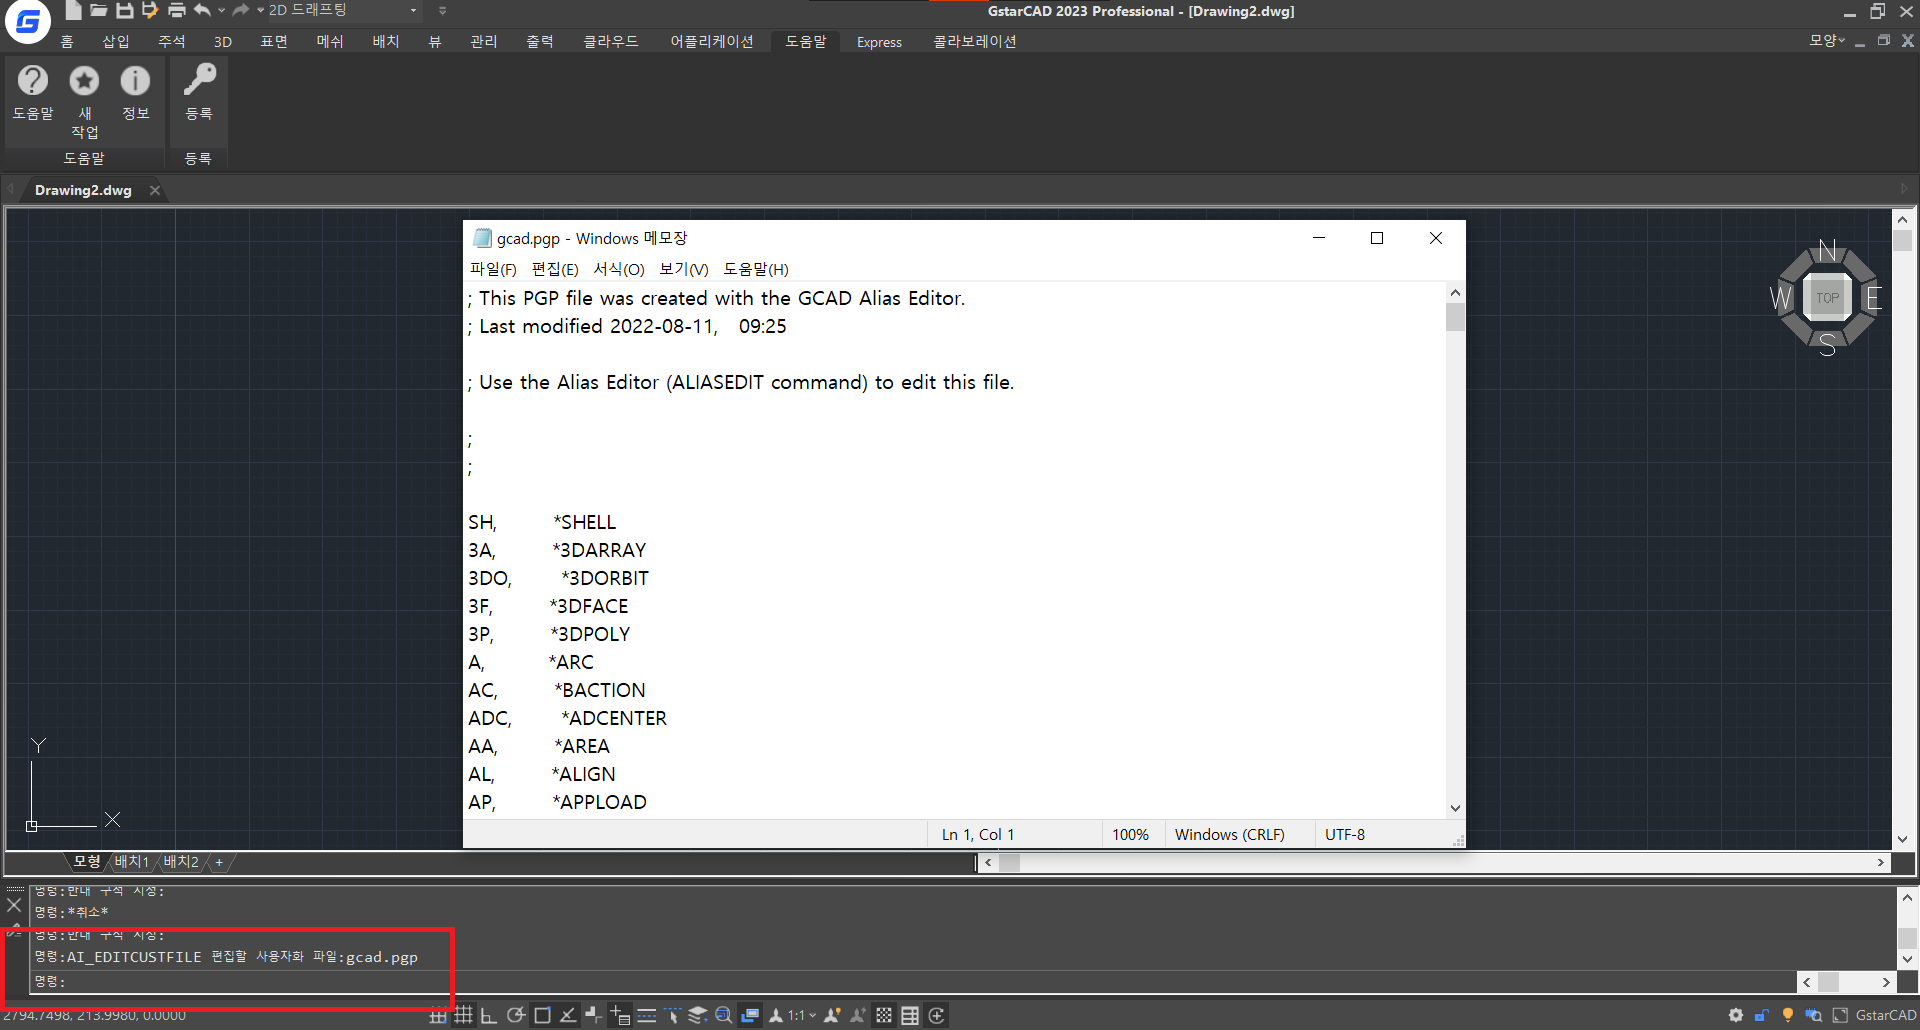The width and height of the screenshot is (1920, 1030).
Task: Click the Redo arrow icon
Action: [241, 10]
